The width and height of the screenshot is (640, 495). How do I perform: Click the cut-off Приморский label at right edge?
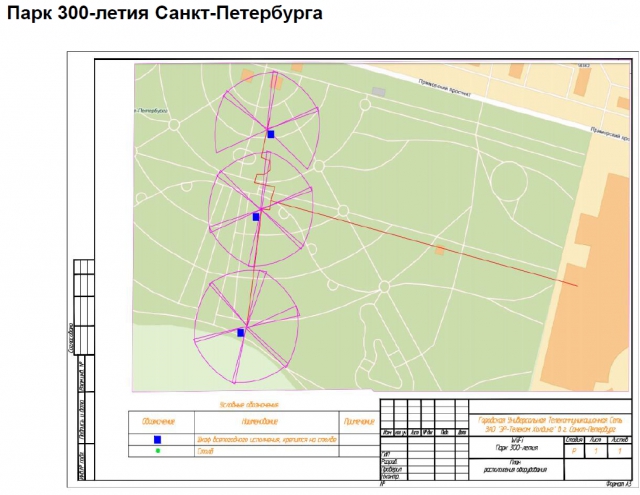pyautogui.click(x=610, y=134)
